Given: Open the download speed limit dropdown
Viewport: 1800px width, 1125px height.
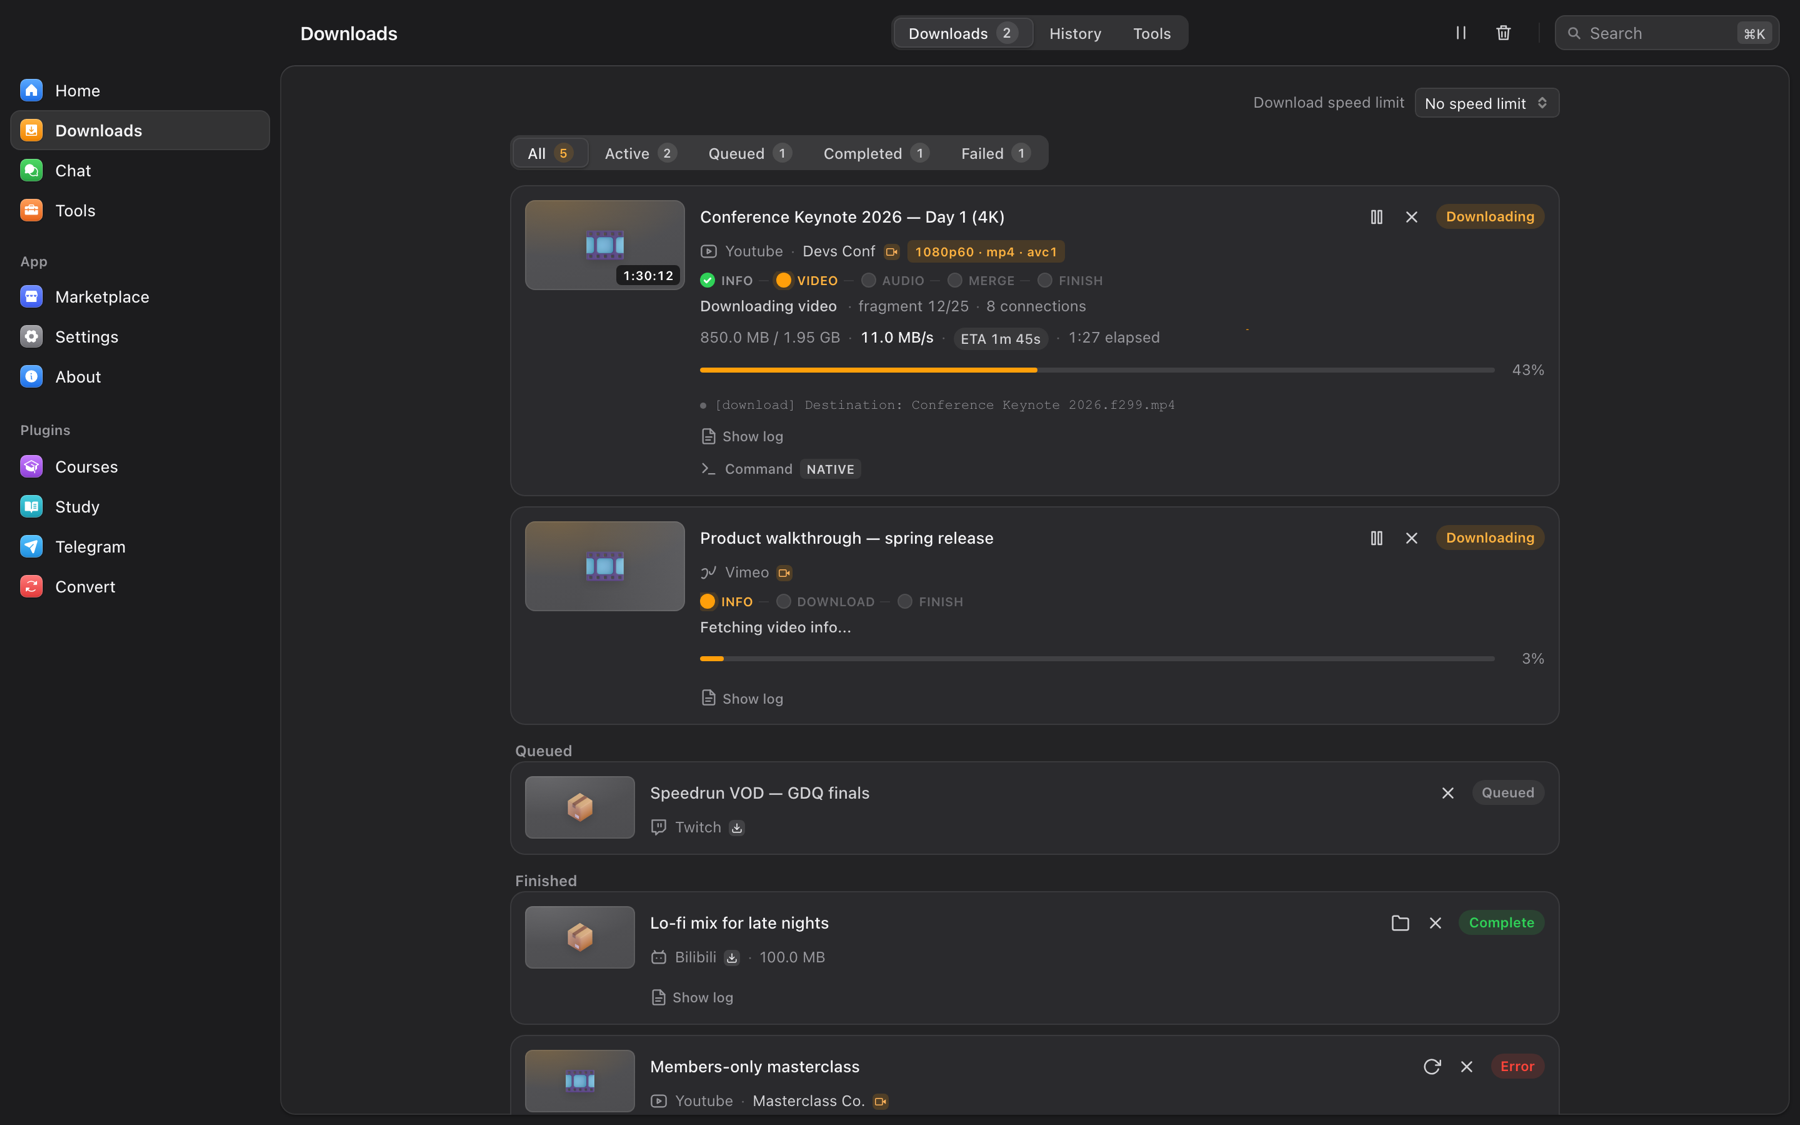Looking at the screenshot, I should pos(1487,103).
